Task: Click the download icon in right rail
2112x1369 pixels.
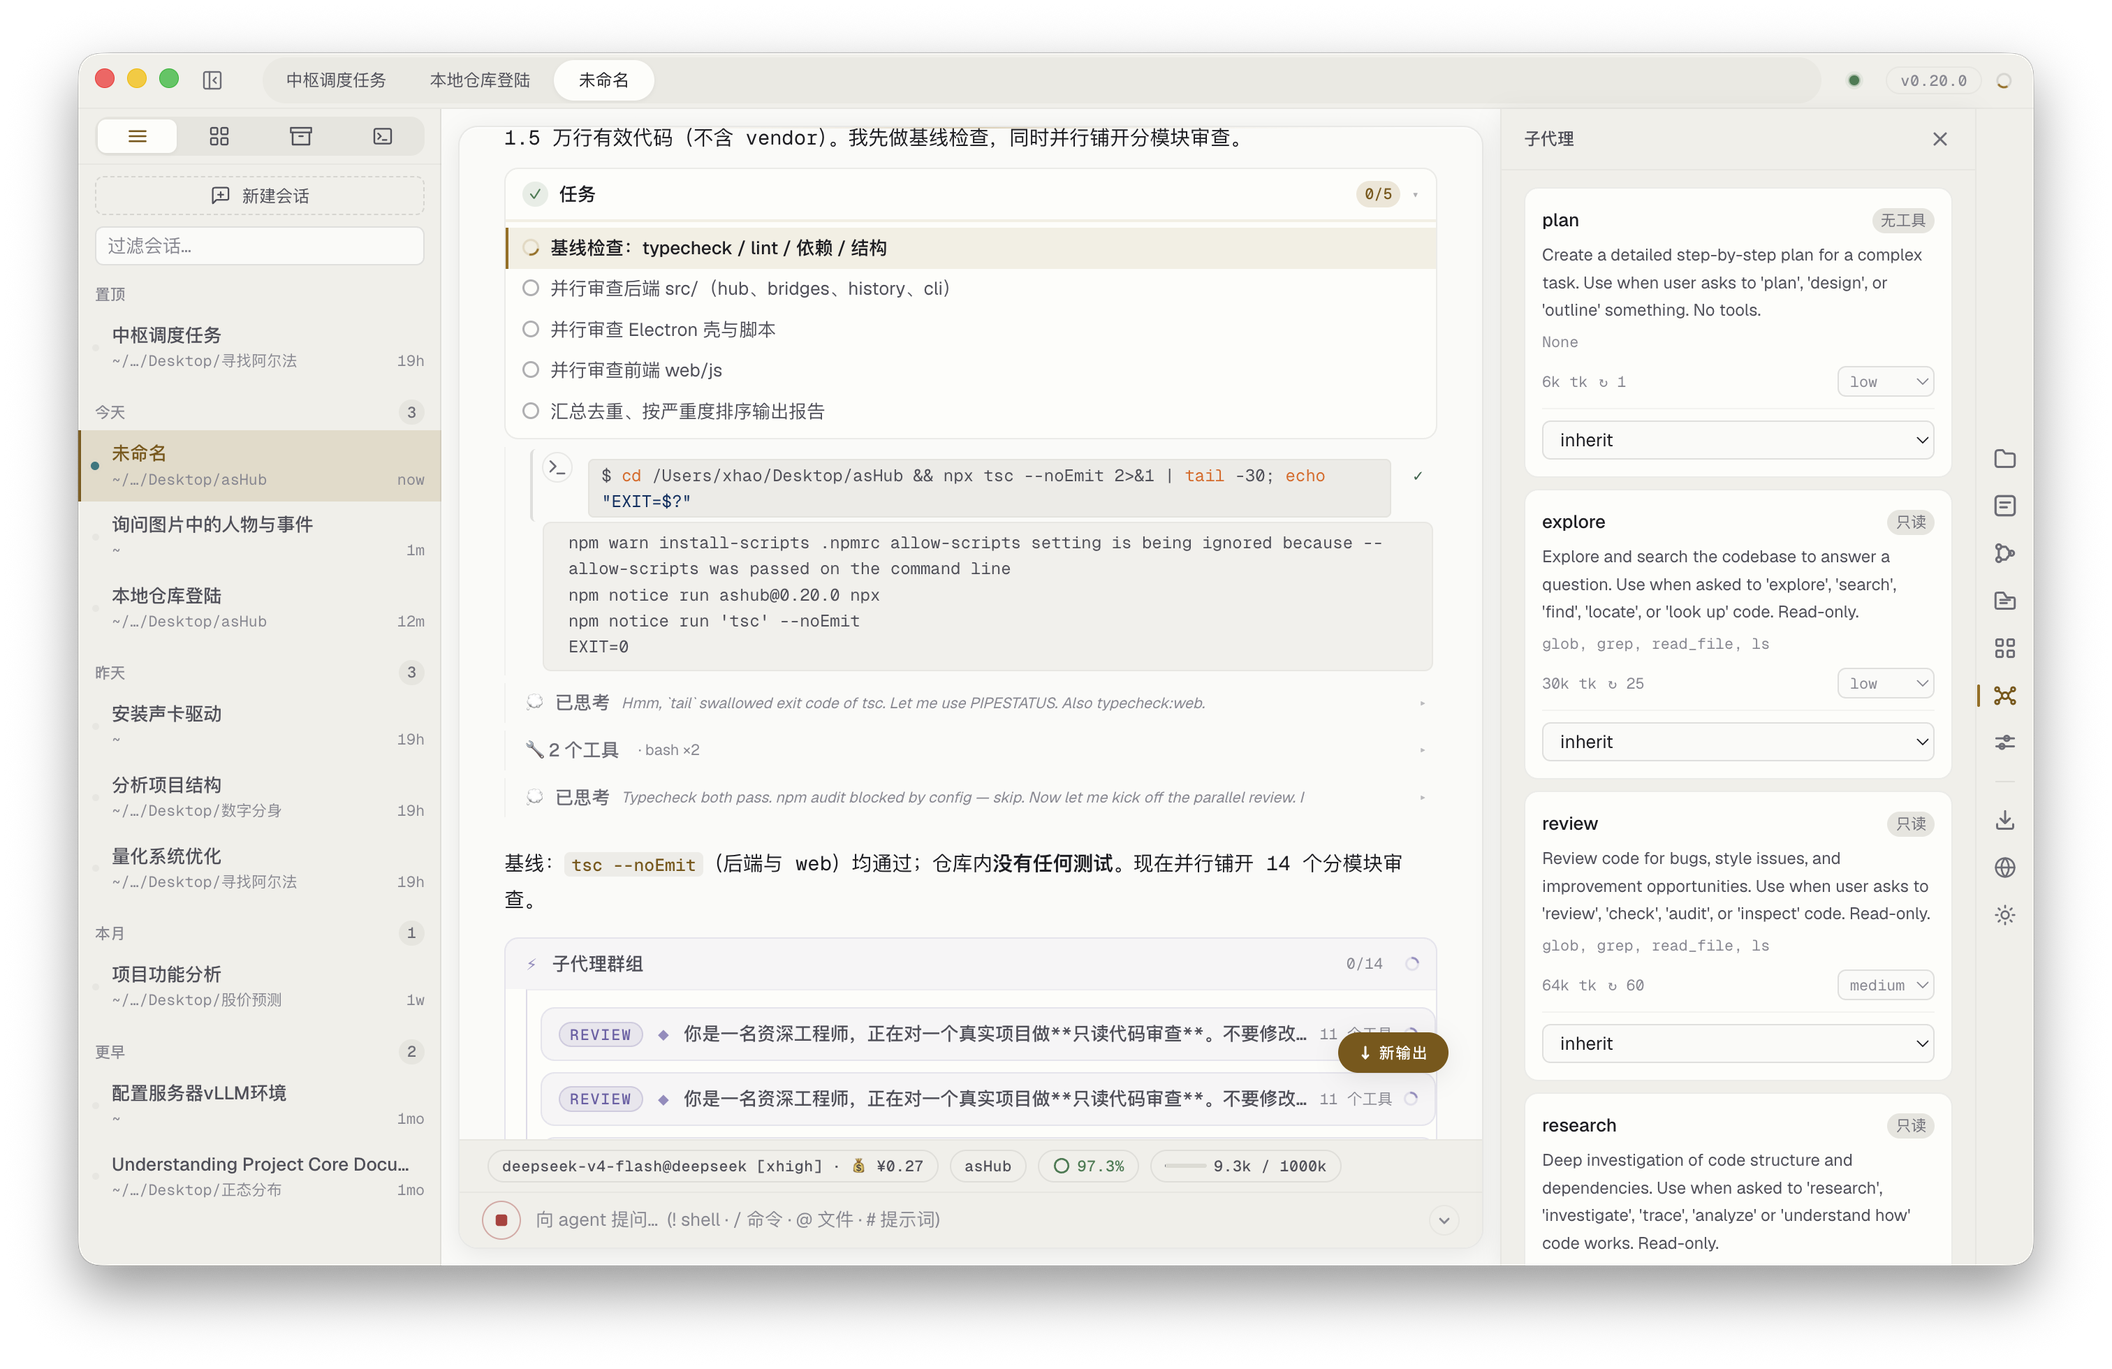Action: click(2004, 820)
